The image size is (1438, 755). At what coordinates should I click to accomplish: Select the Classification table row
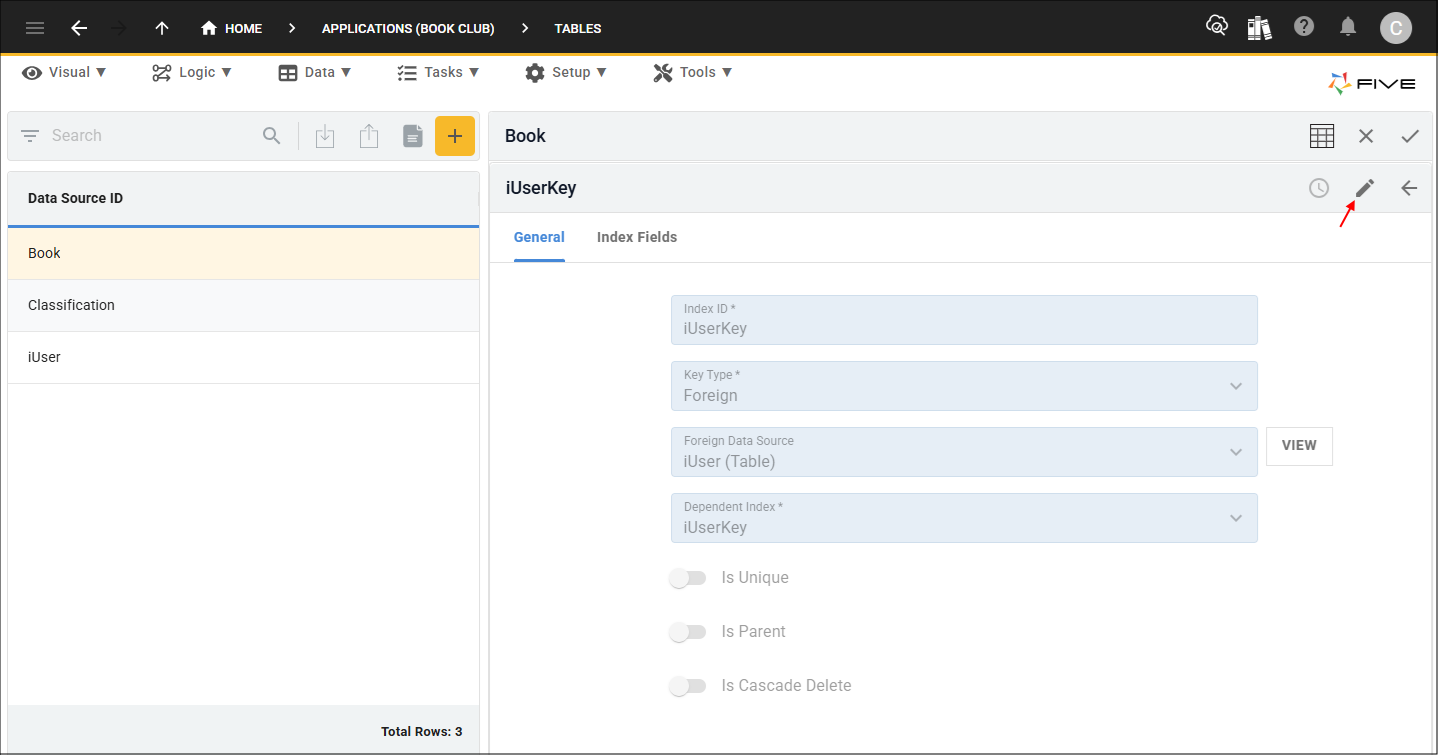tap(243, 305)
